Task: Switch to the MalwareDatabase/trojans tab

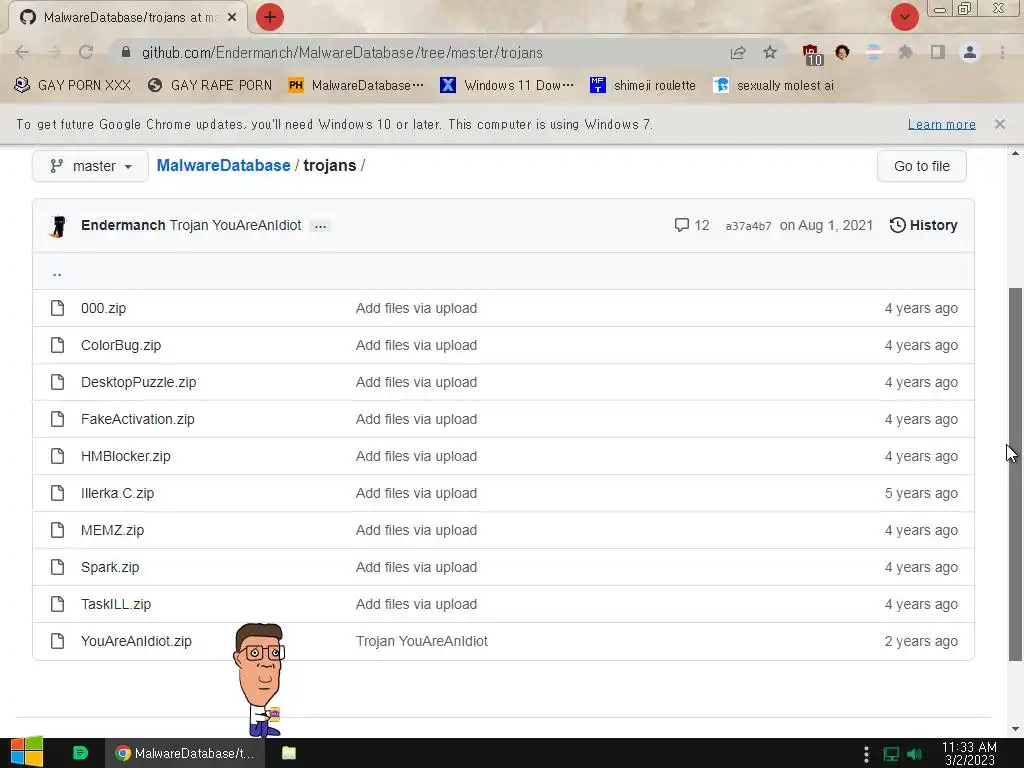Action: point(128,18)
